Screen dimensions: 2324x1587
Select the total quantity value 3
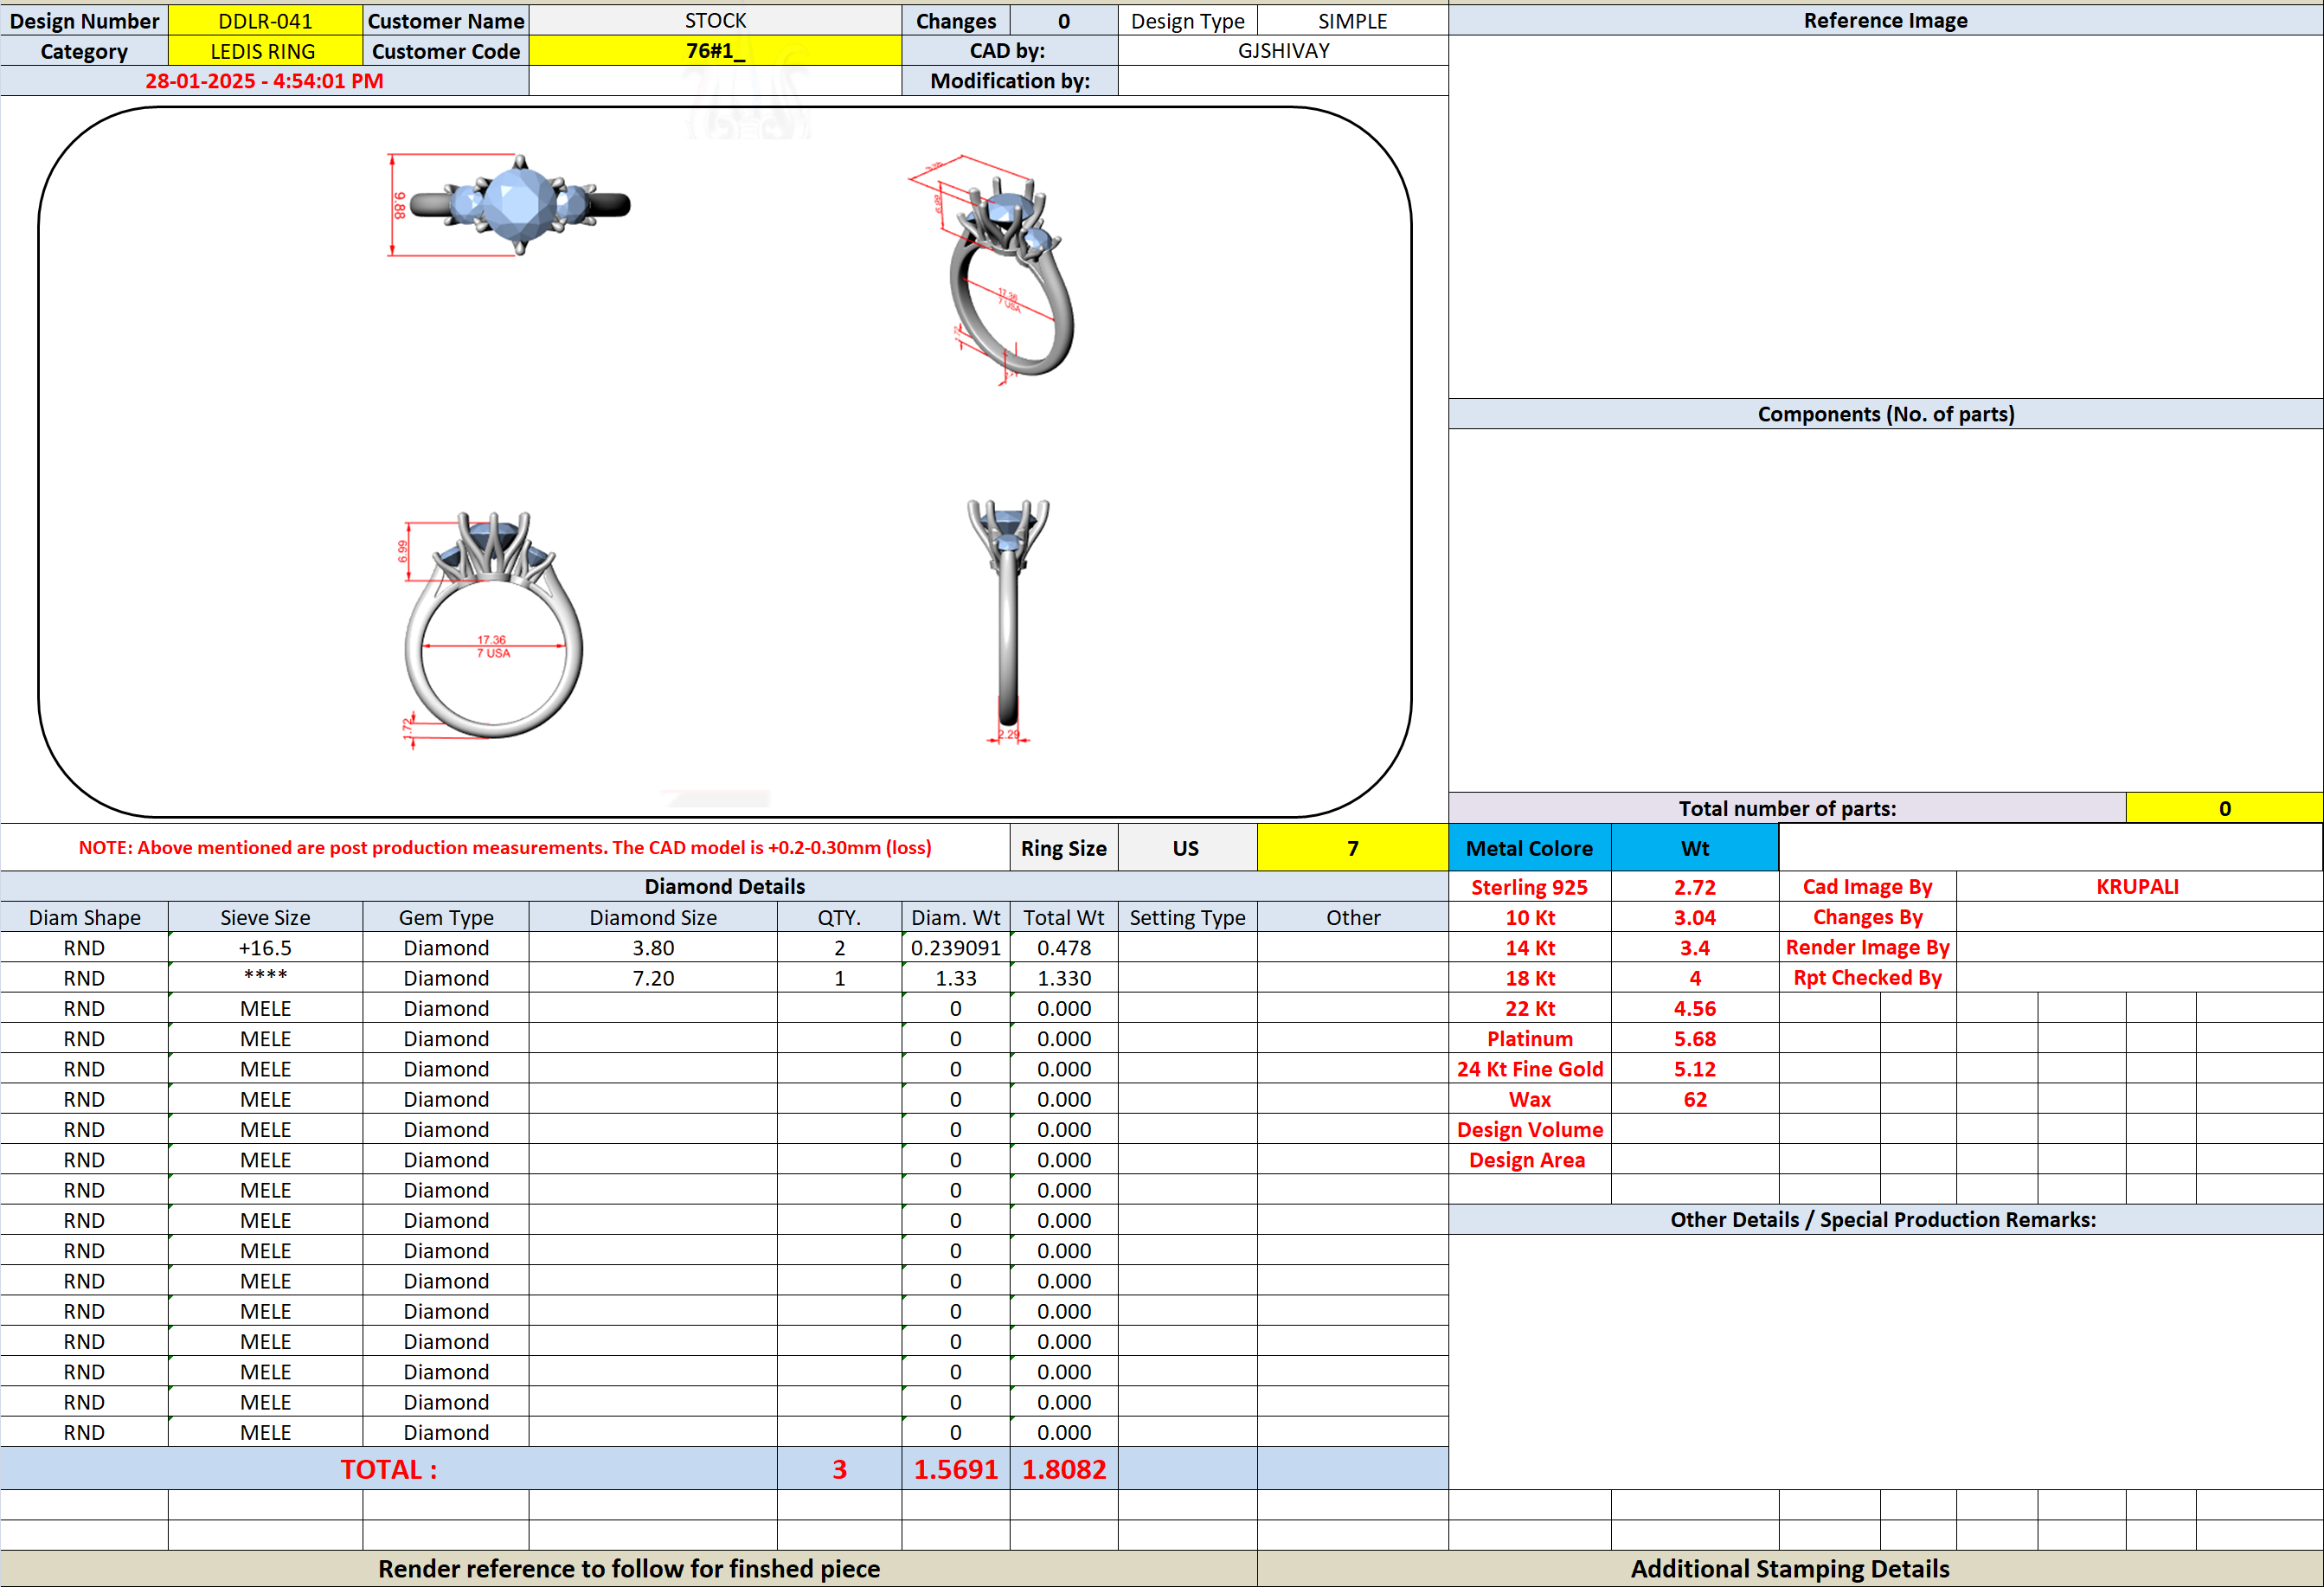tap(839, 1468)
